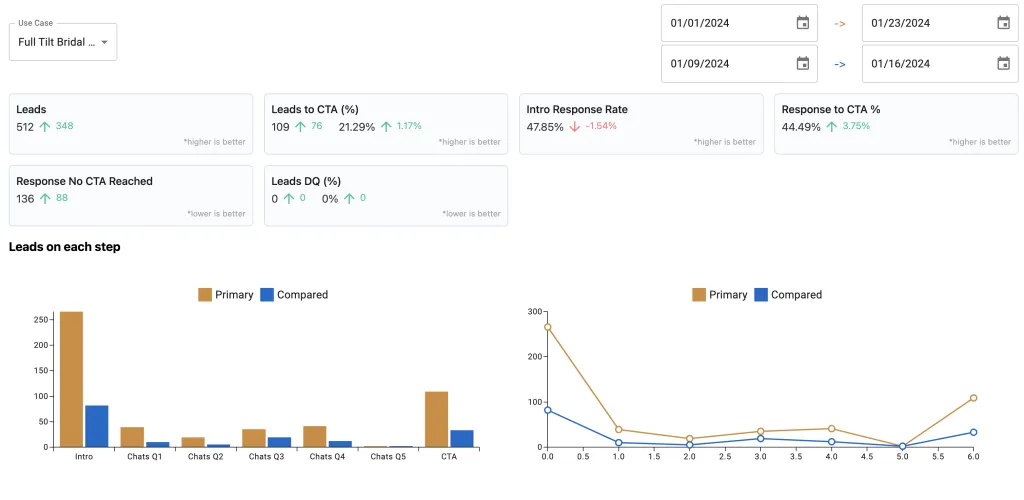
Task: Select the Leads to CTA (%) card
Action: 386,124
